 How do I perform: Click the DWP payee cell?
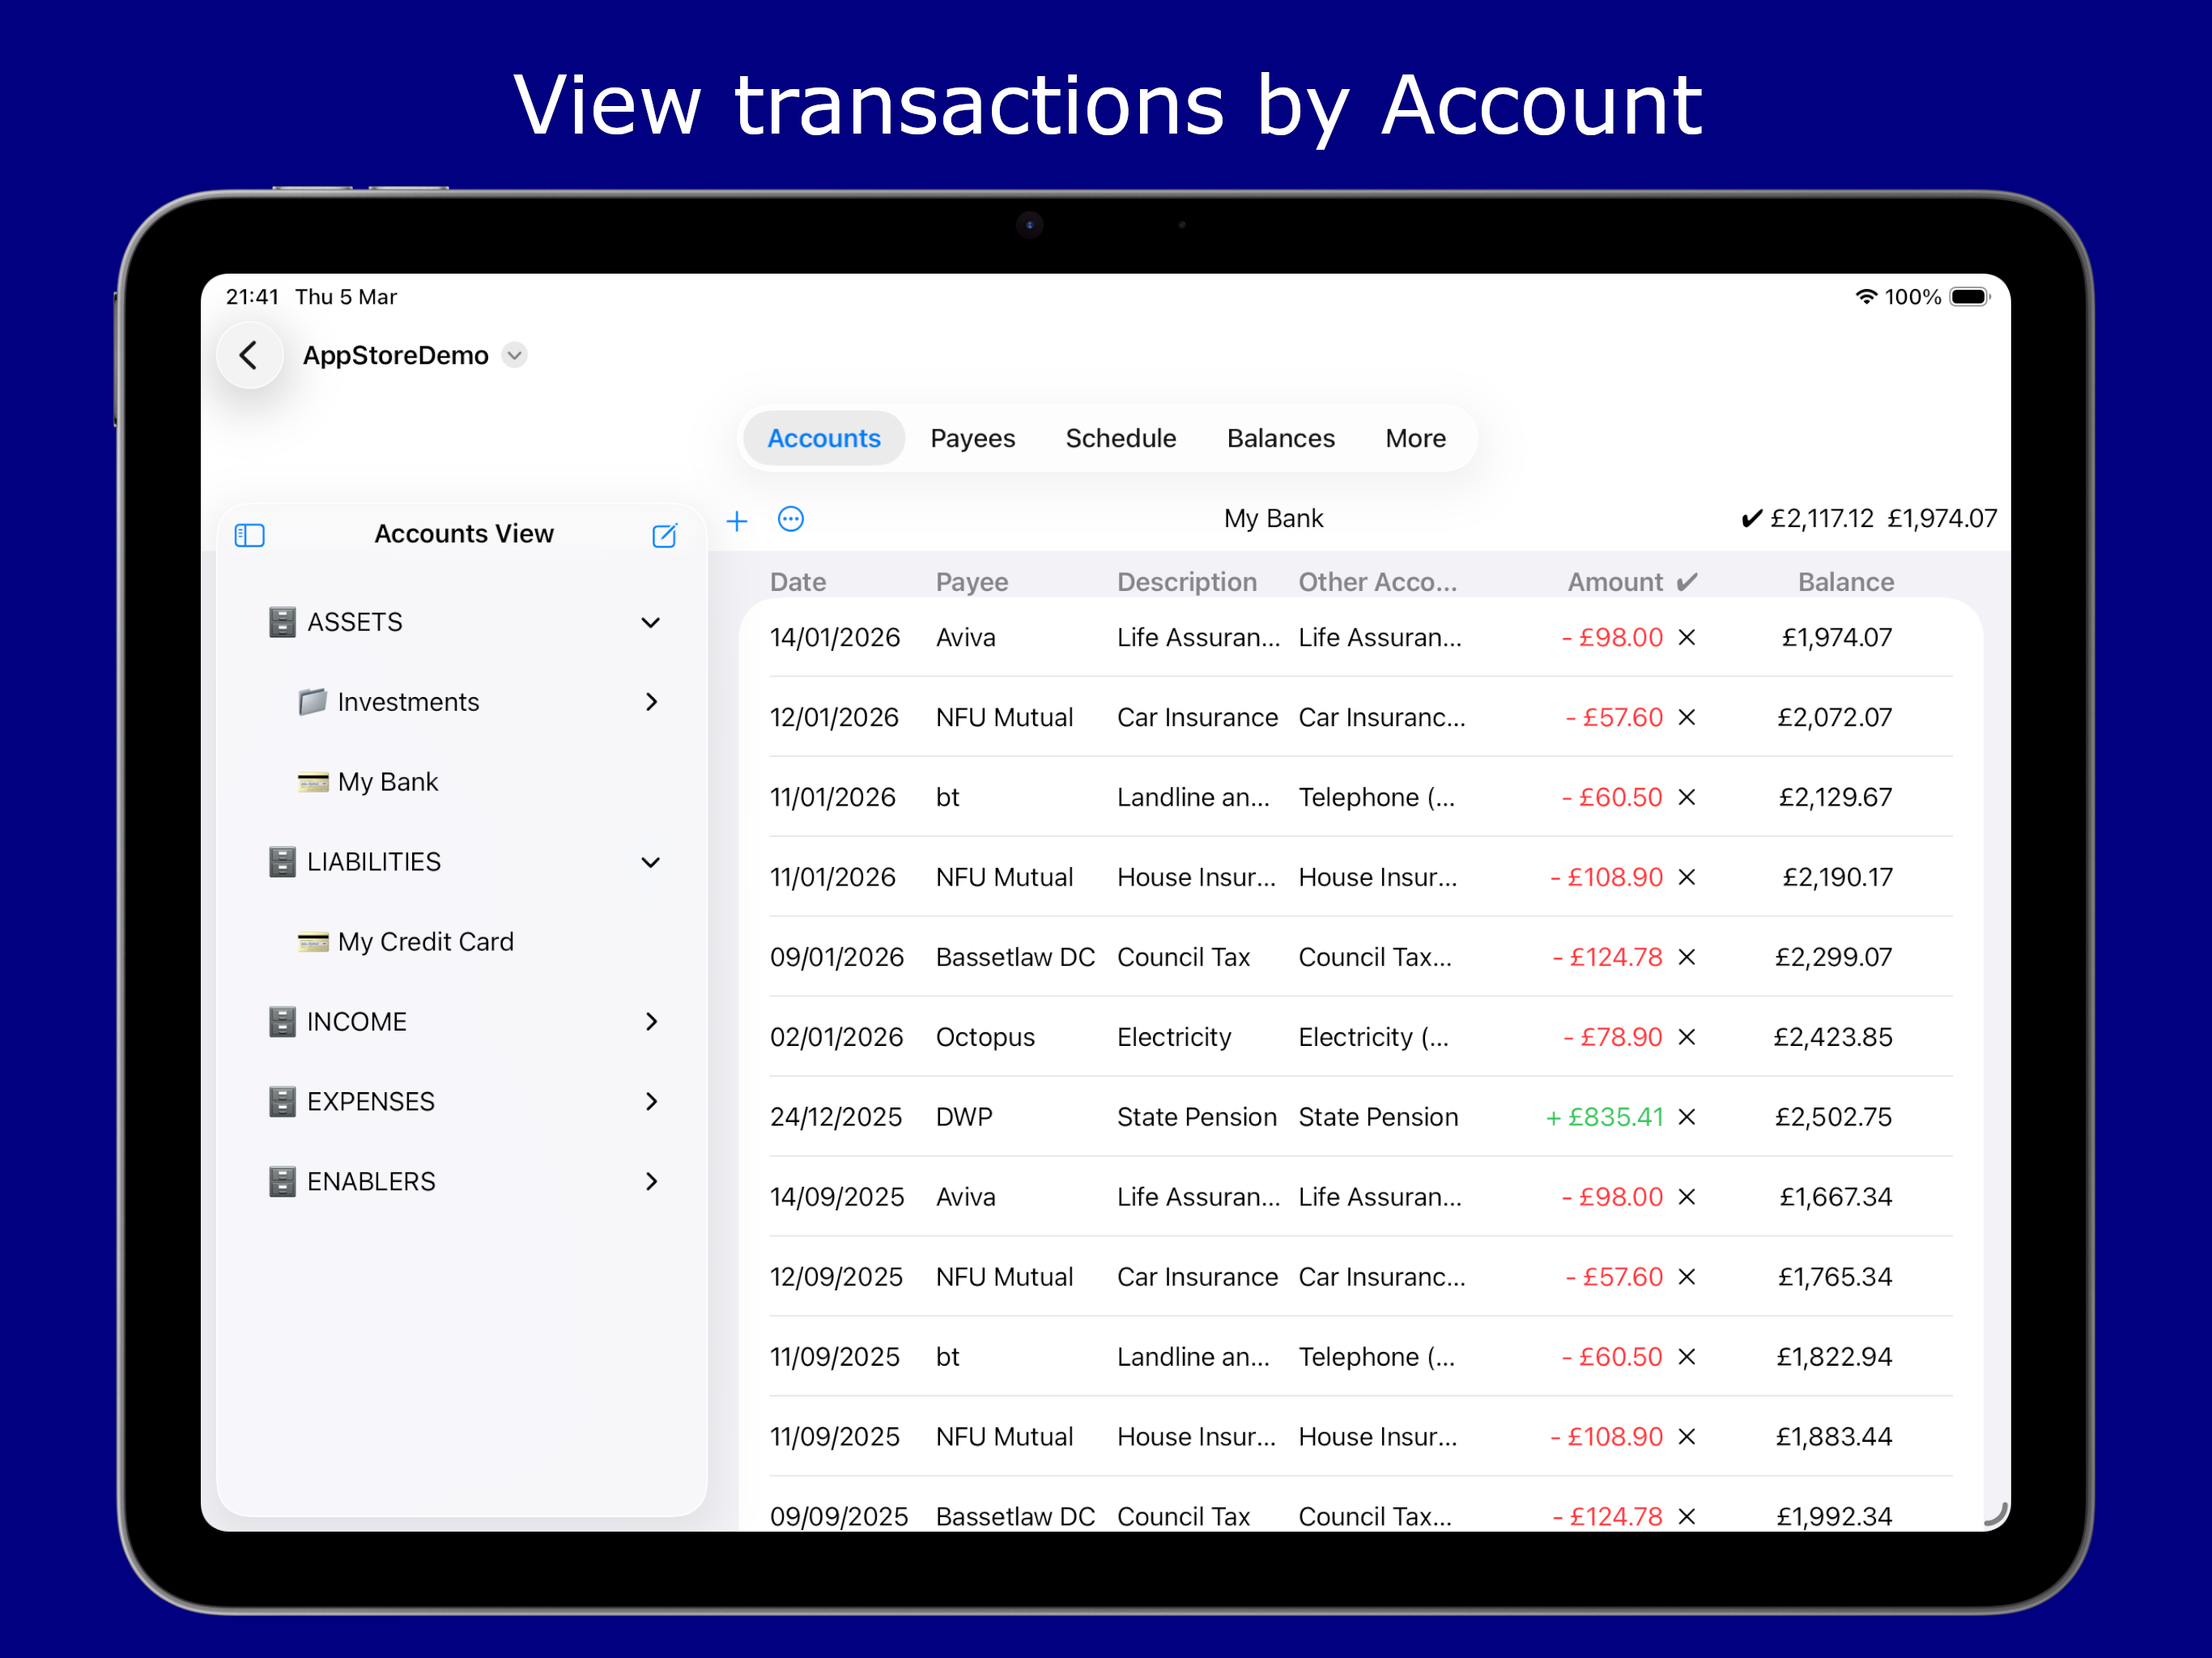point(964,1117)
